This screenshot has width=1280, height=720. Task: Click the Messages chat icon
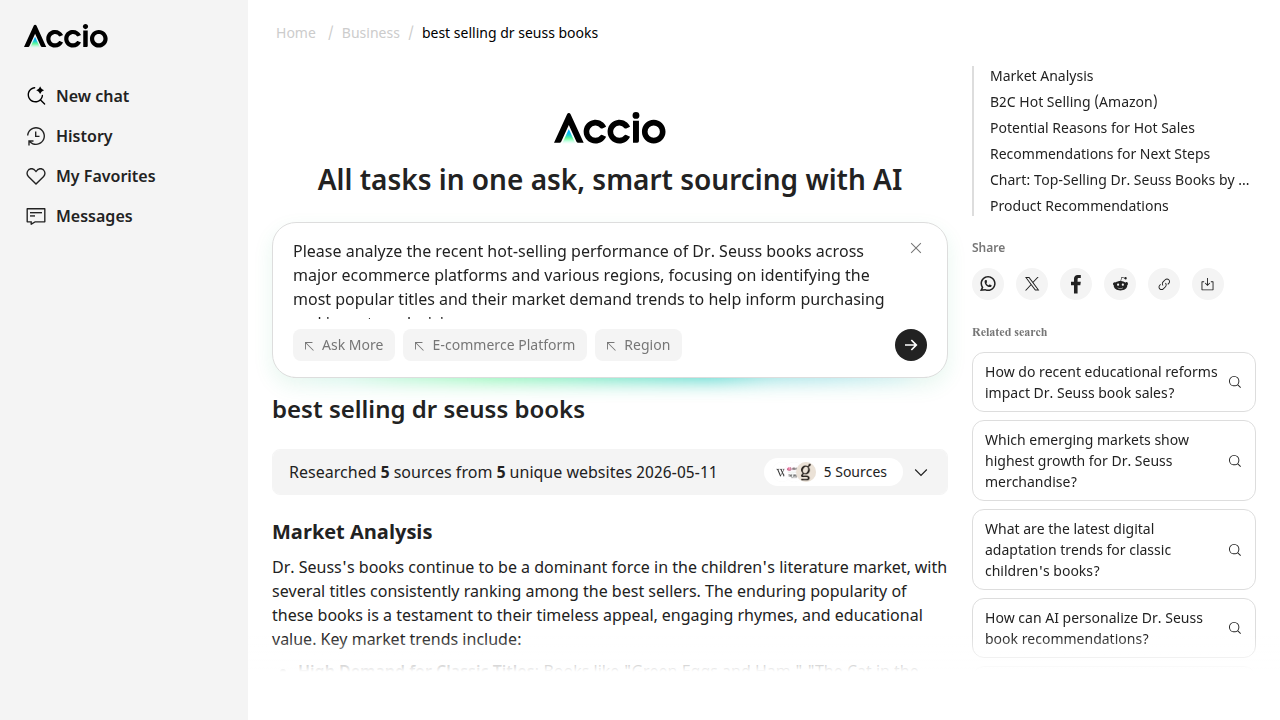click(36, 216)
